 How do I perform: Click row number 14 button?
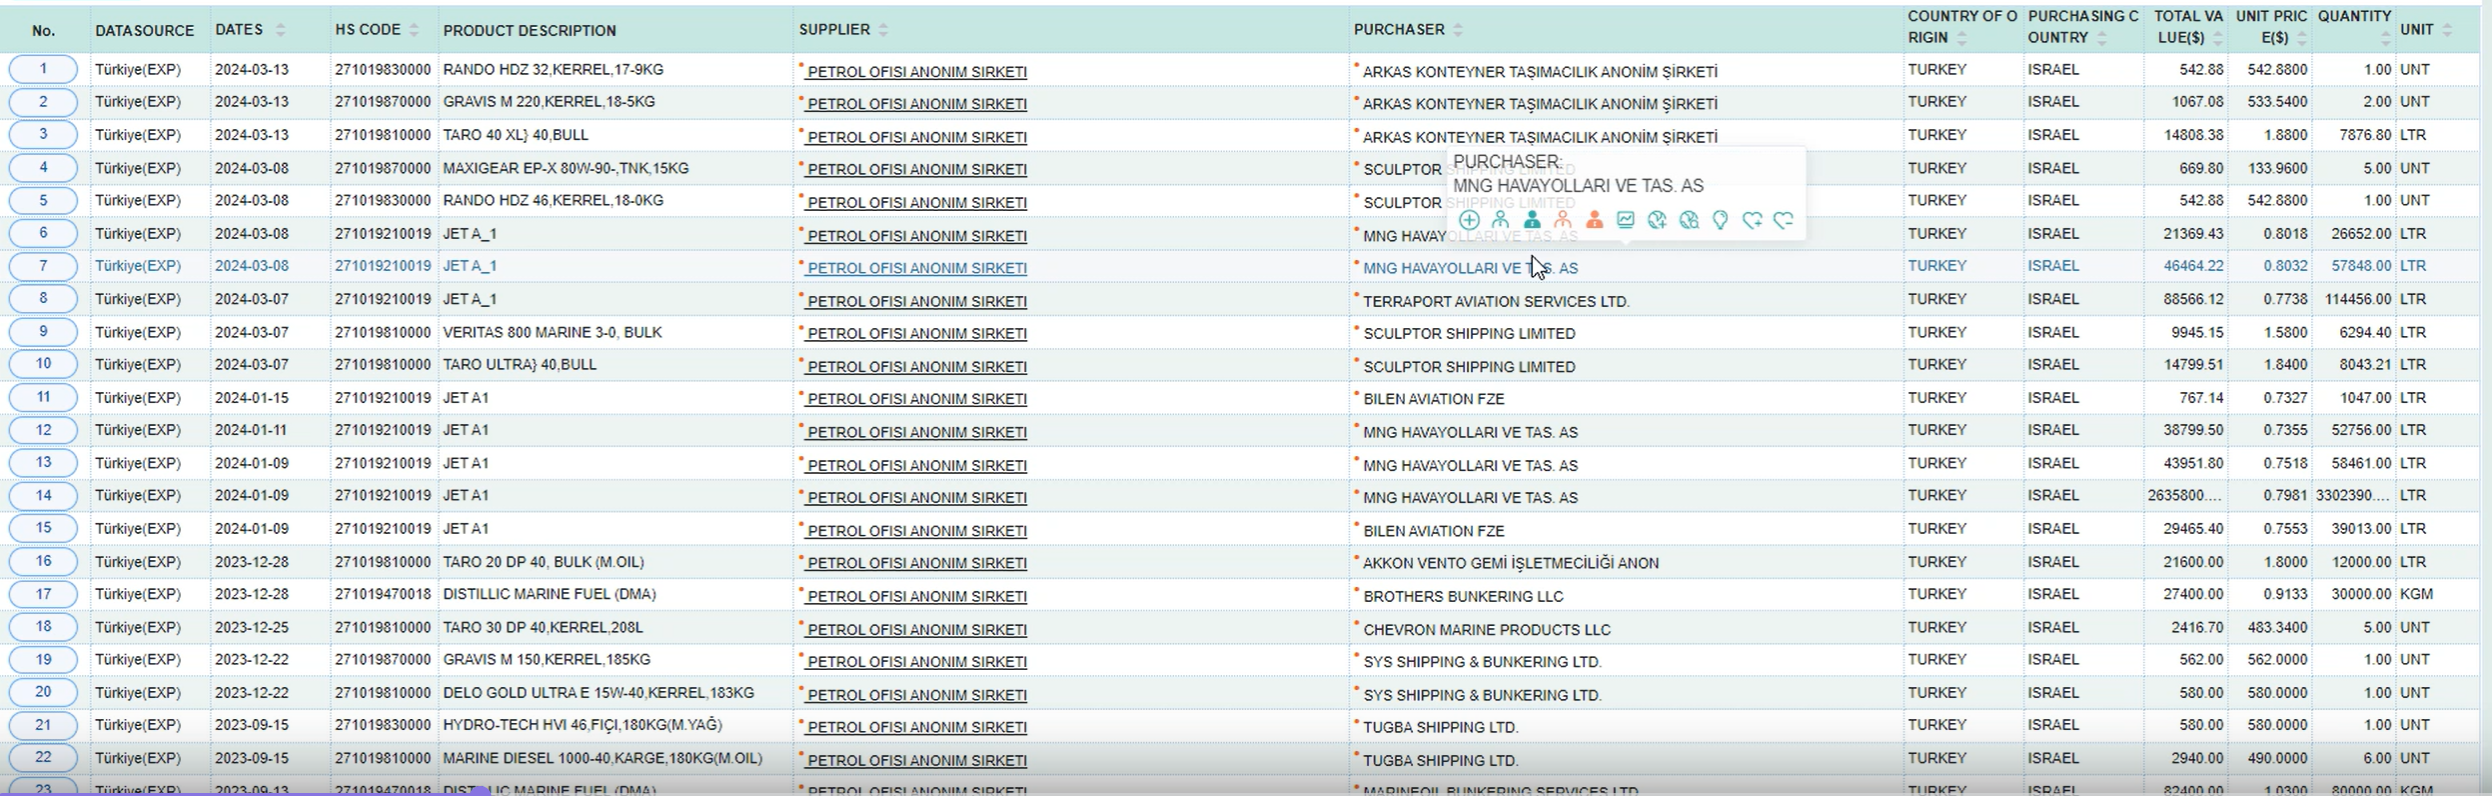(x=43, y=495)
